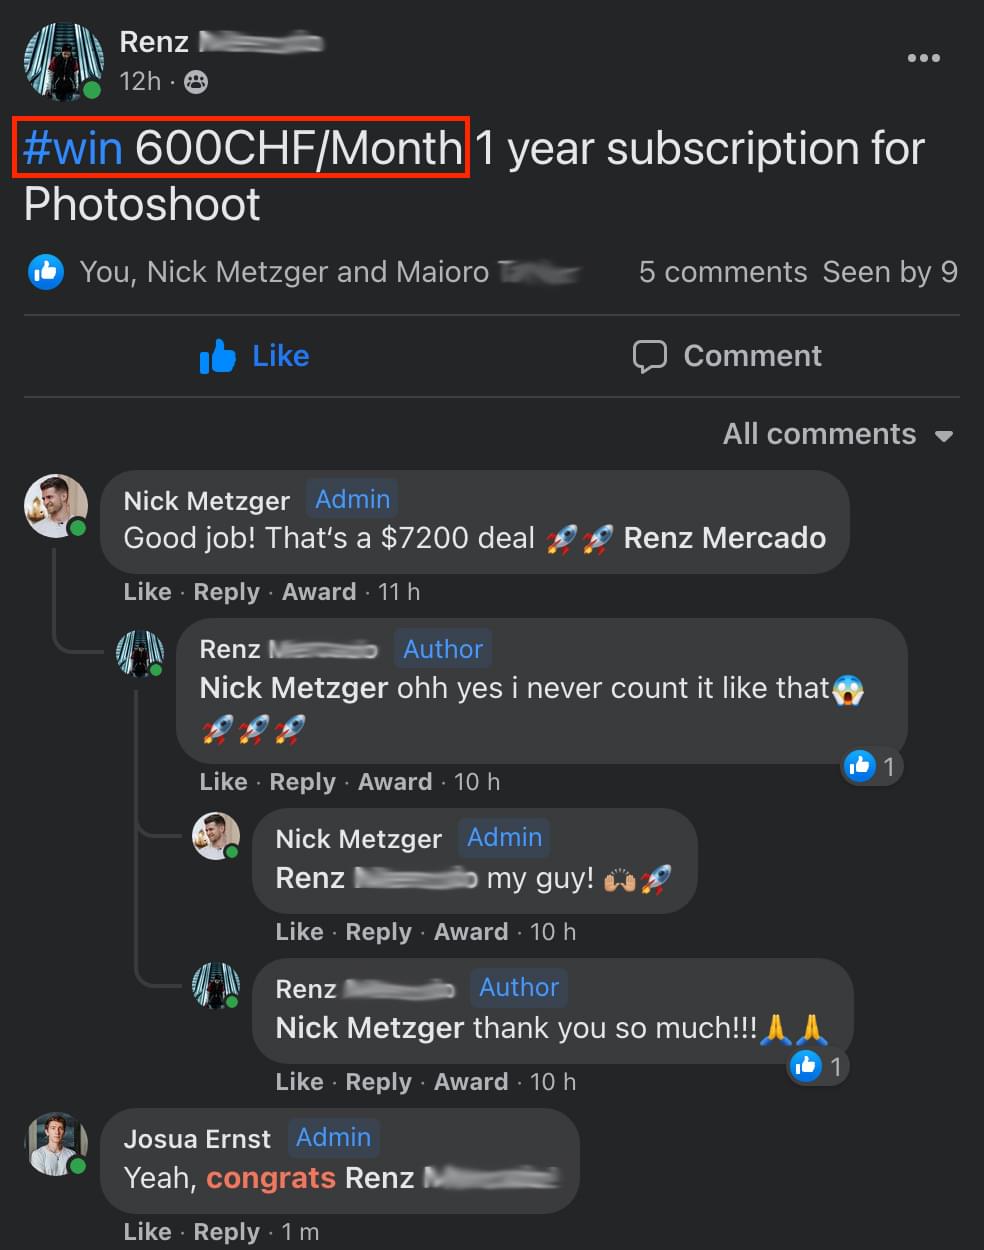
Task: Reply to Nick Metzger's 'Good job' comment
Action: click(x=226, y=592)
